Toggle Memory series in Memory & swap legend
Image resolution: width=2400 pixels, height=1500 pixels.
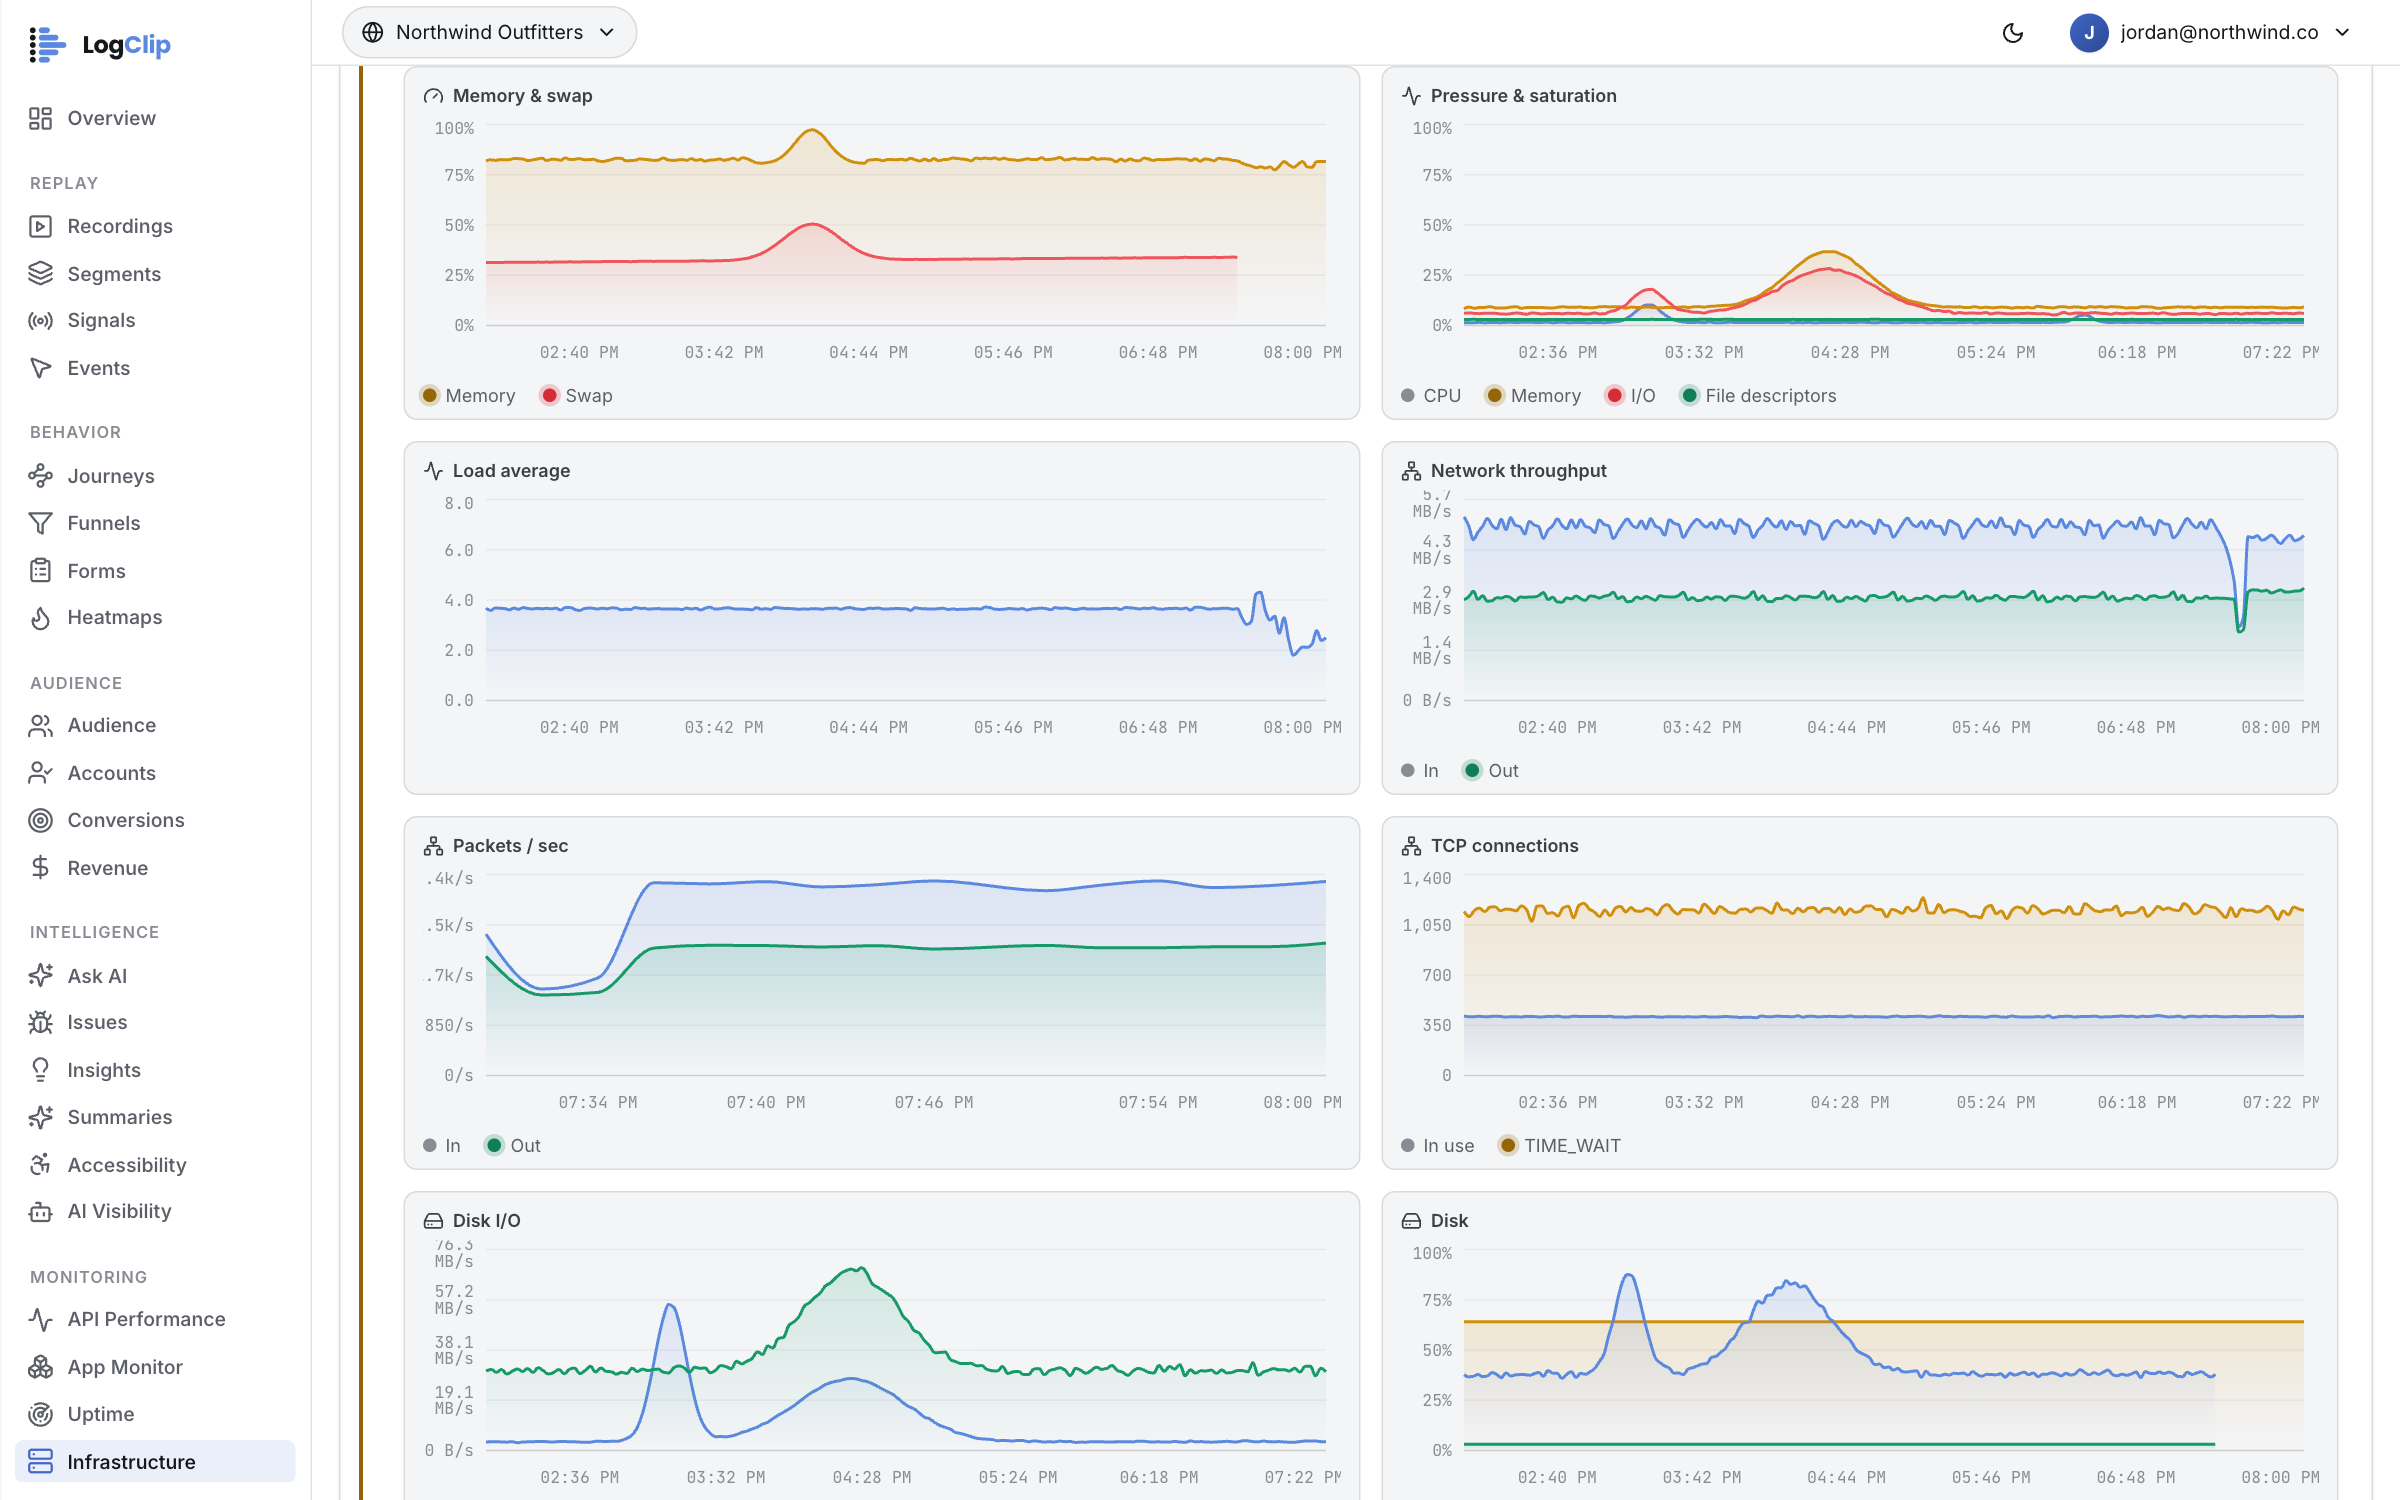coord(468,396)
